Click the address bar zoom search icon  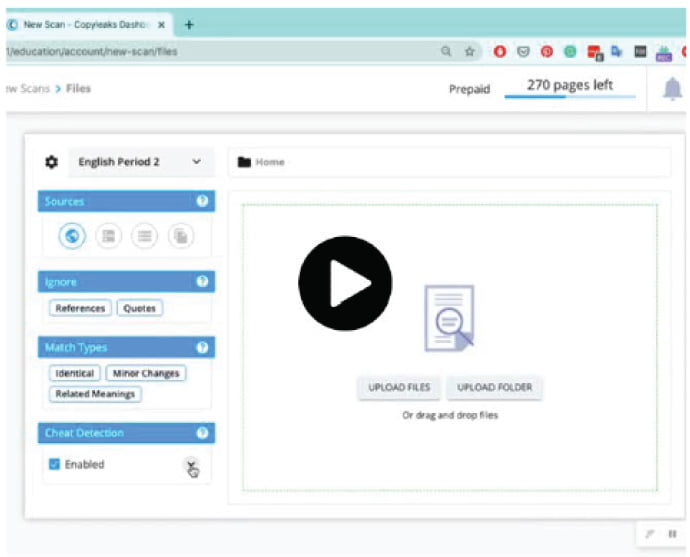[446, 51]
